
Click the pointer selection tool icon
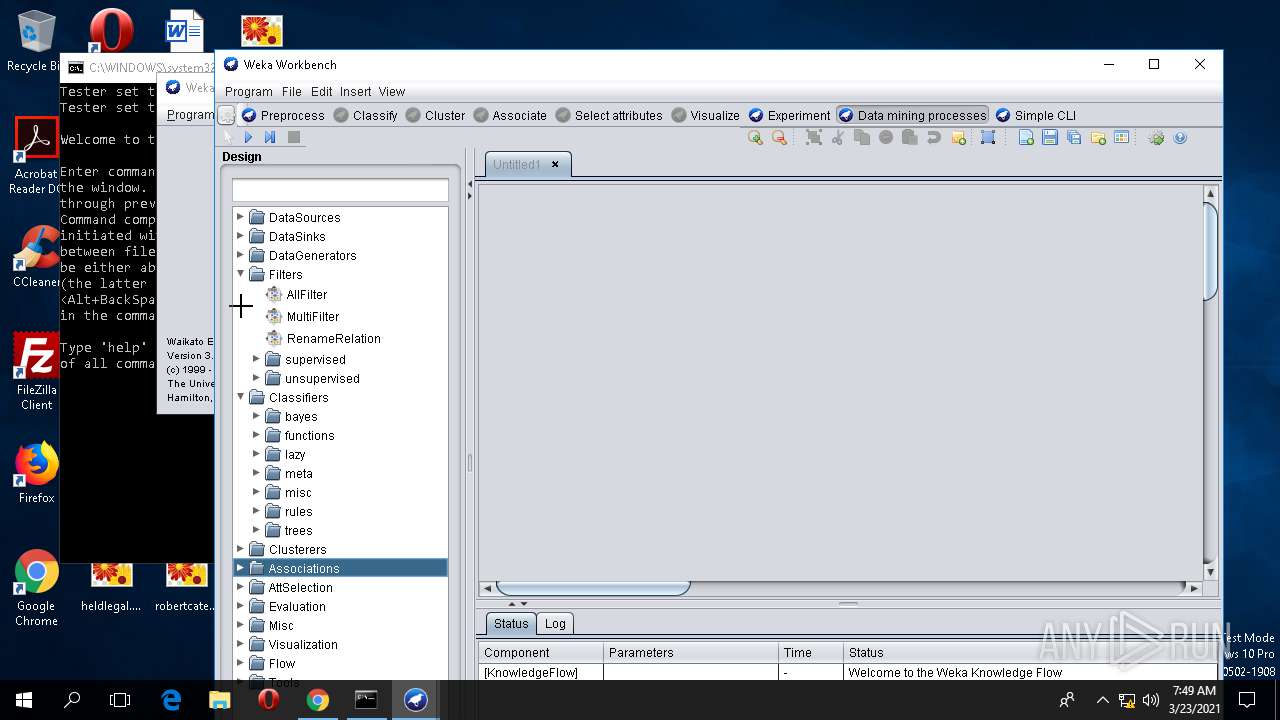[227, 137]
